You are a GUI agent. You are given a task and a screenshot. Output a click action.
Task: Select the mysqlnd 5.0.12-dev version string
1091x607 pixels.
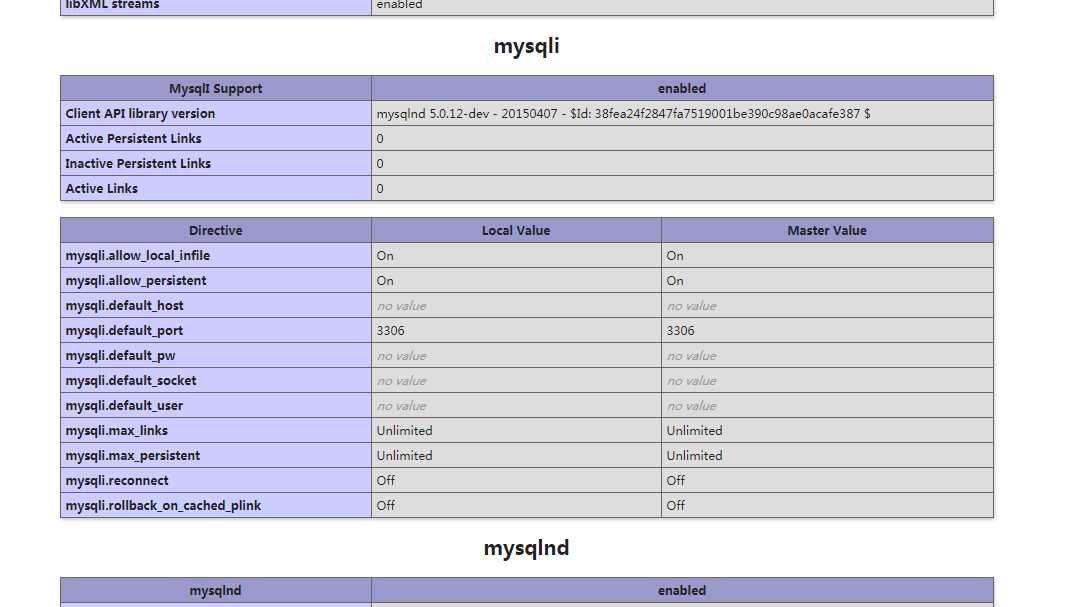pos(623,113)
